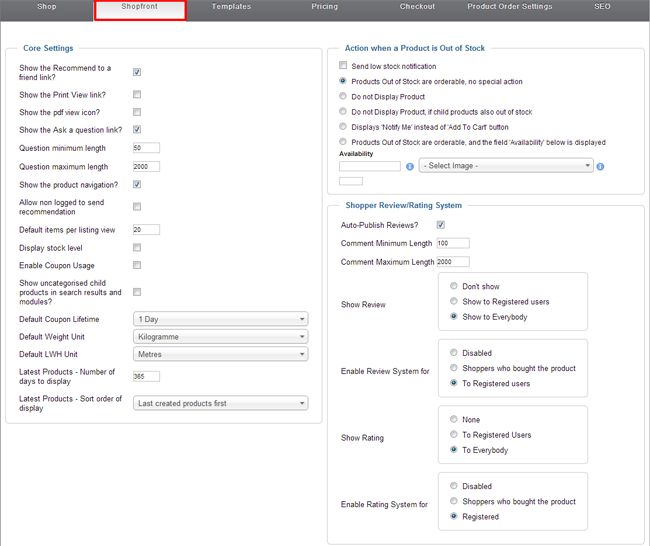The height and width of the screenshot is (546, 650).
Task: Switch to the Templates tab
Action: [231, 7]
